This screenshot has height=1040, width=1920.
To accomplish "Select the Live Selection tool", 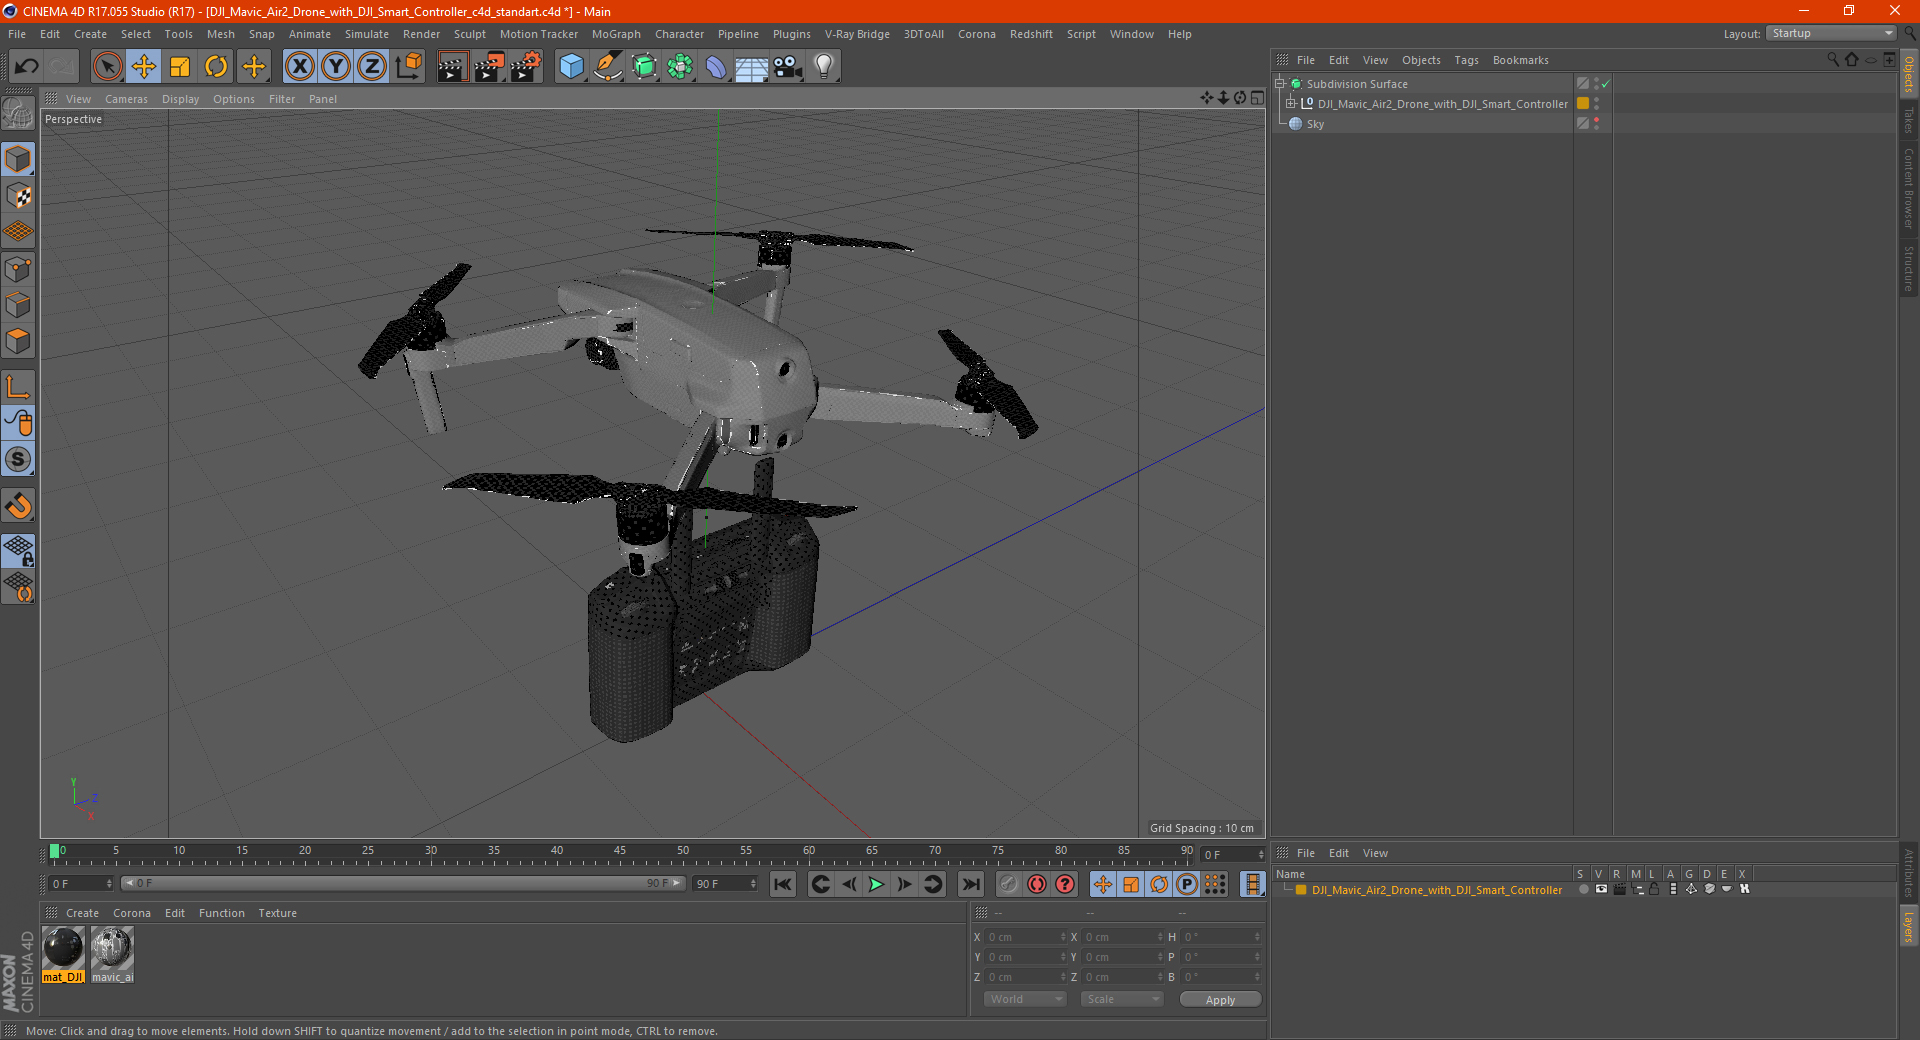I will (107, 67).
